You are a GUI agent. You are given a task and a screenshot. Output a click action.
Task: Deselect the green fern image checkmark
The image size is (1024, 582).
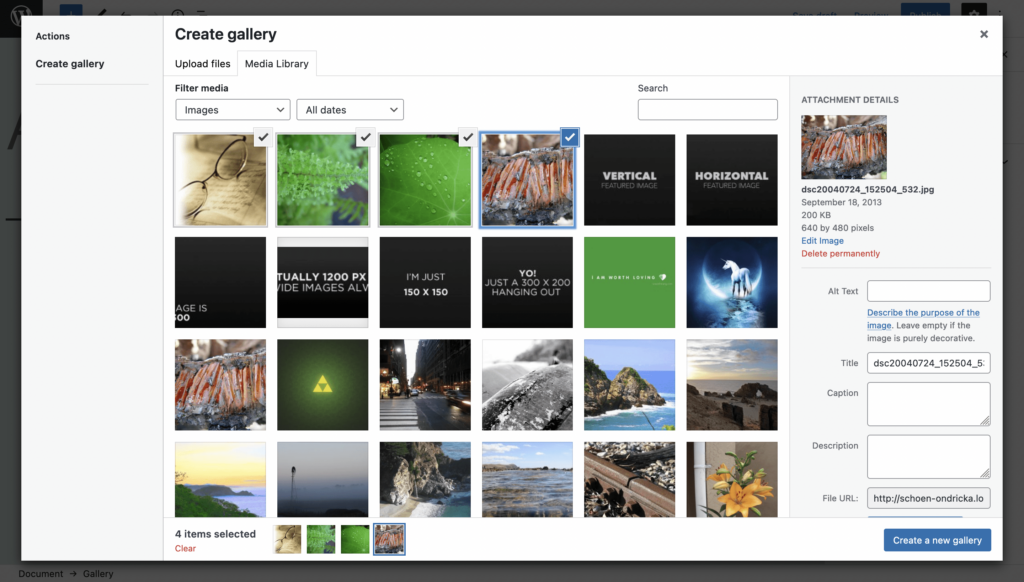(365, 137)
